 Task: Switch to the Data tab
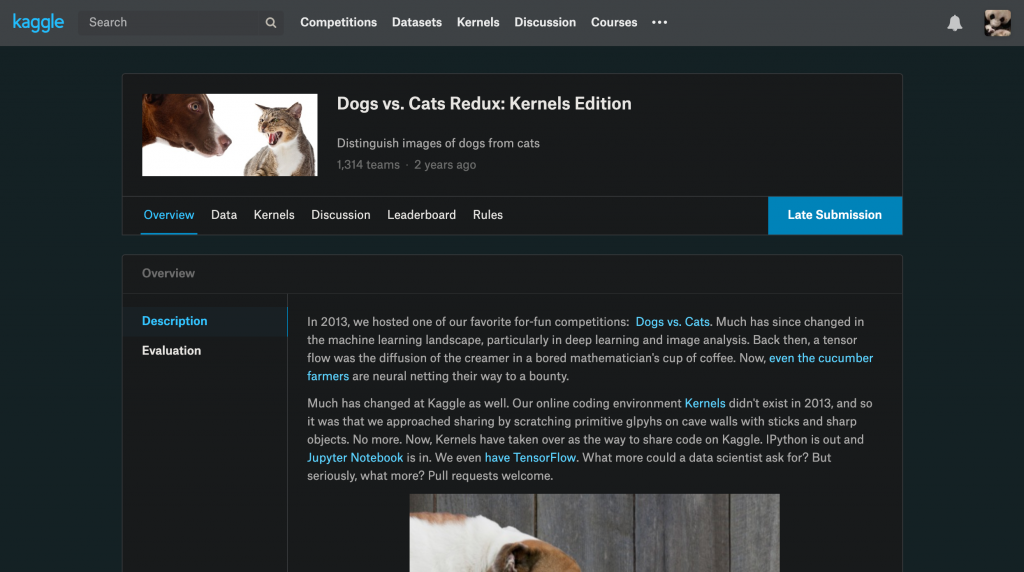[224, 215]
